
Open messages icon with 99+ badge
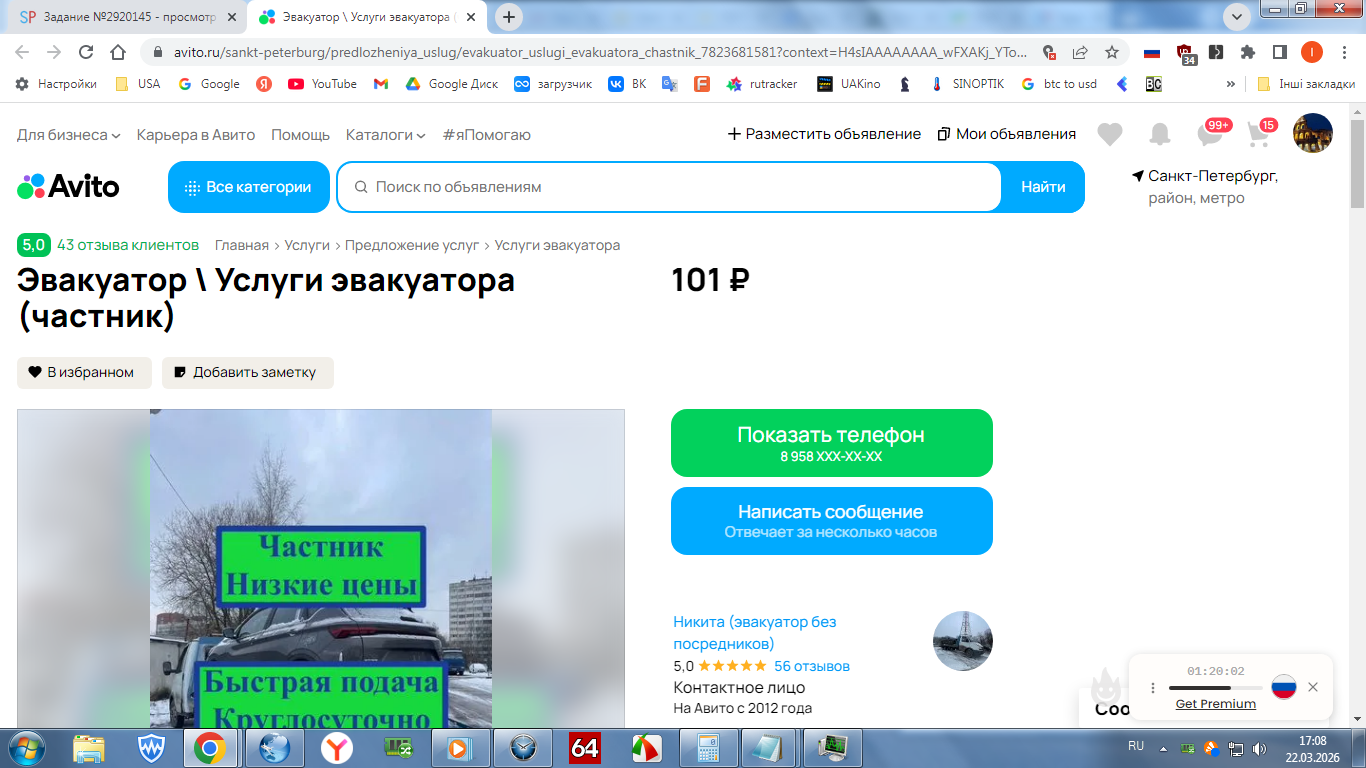(1211, 133)
